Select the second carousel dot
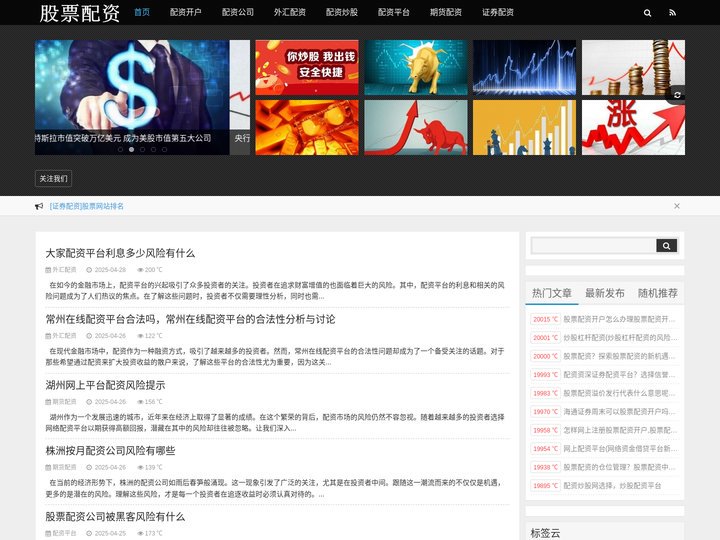The width and height of the screenshot is (720, 540). pos(131,149)
